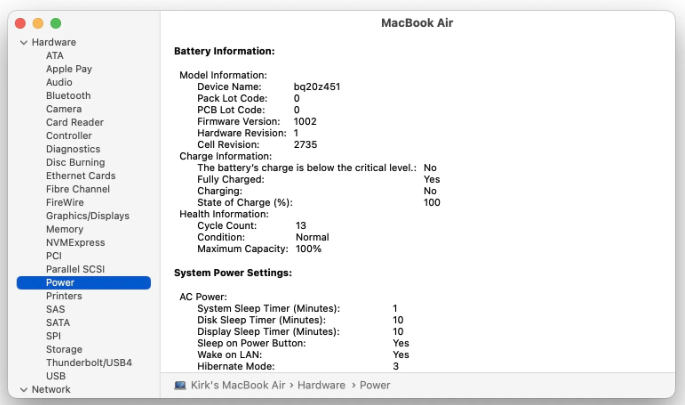
Task: Click the MacBook Air window title
Action: point(417,23)
